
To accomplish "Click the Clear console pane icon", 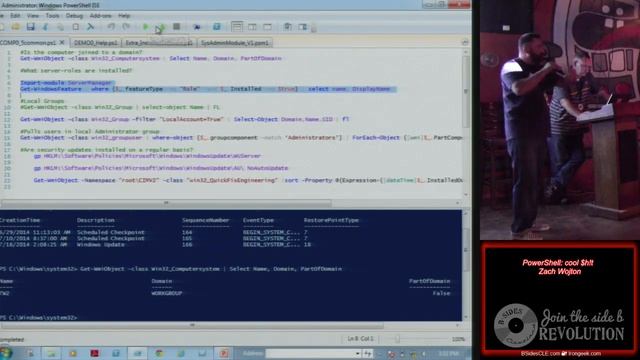I will (x=91, y=27).
